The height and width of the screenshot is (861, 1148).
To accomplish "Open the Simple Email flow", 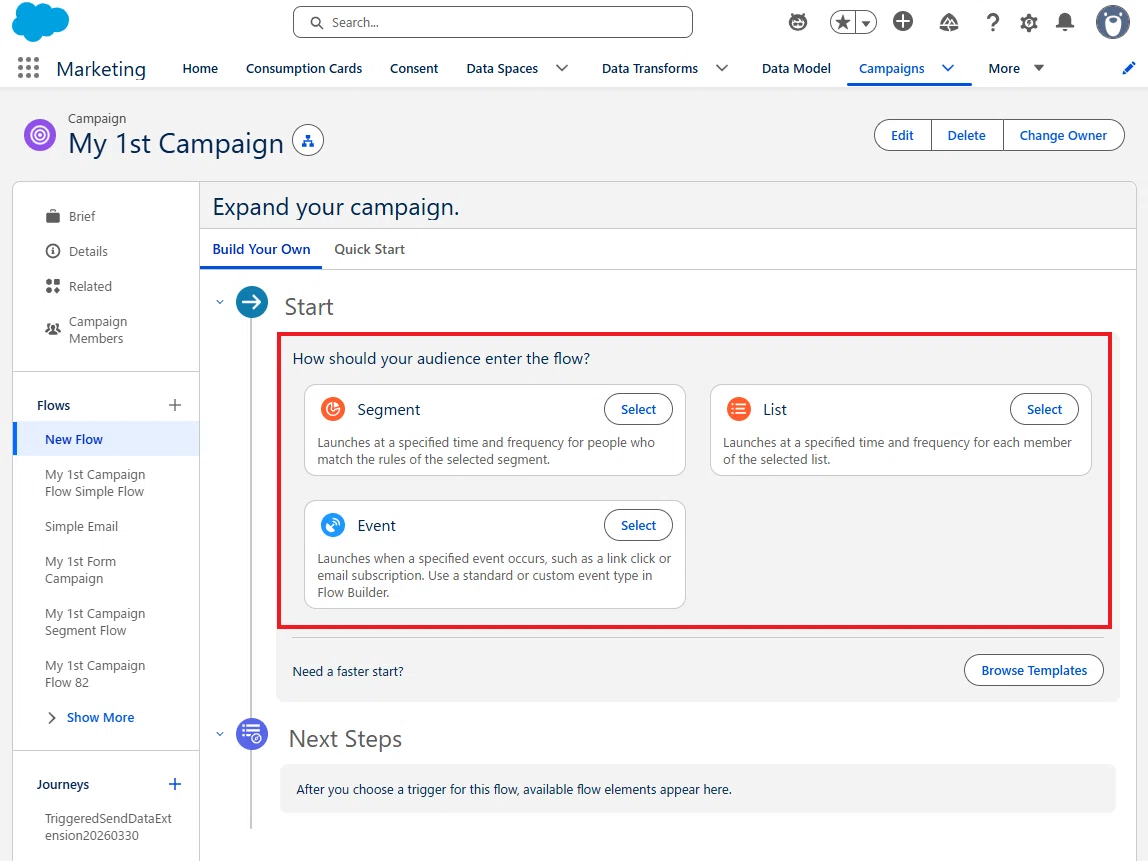I will click(x=81, y=526).
